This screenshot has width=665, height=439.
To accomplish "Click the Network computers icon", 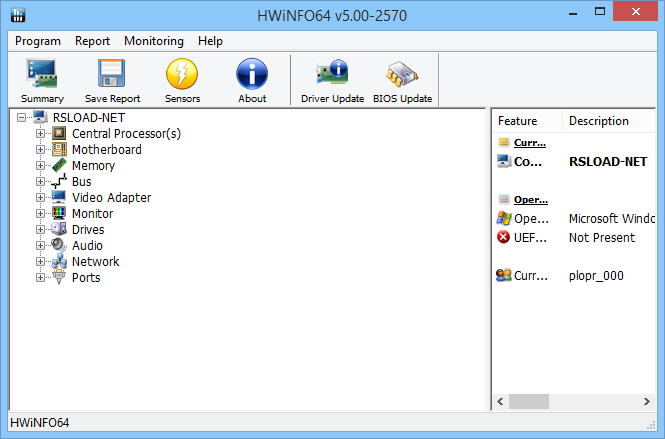I will [59, 261].
